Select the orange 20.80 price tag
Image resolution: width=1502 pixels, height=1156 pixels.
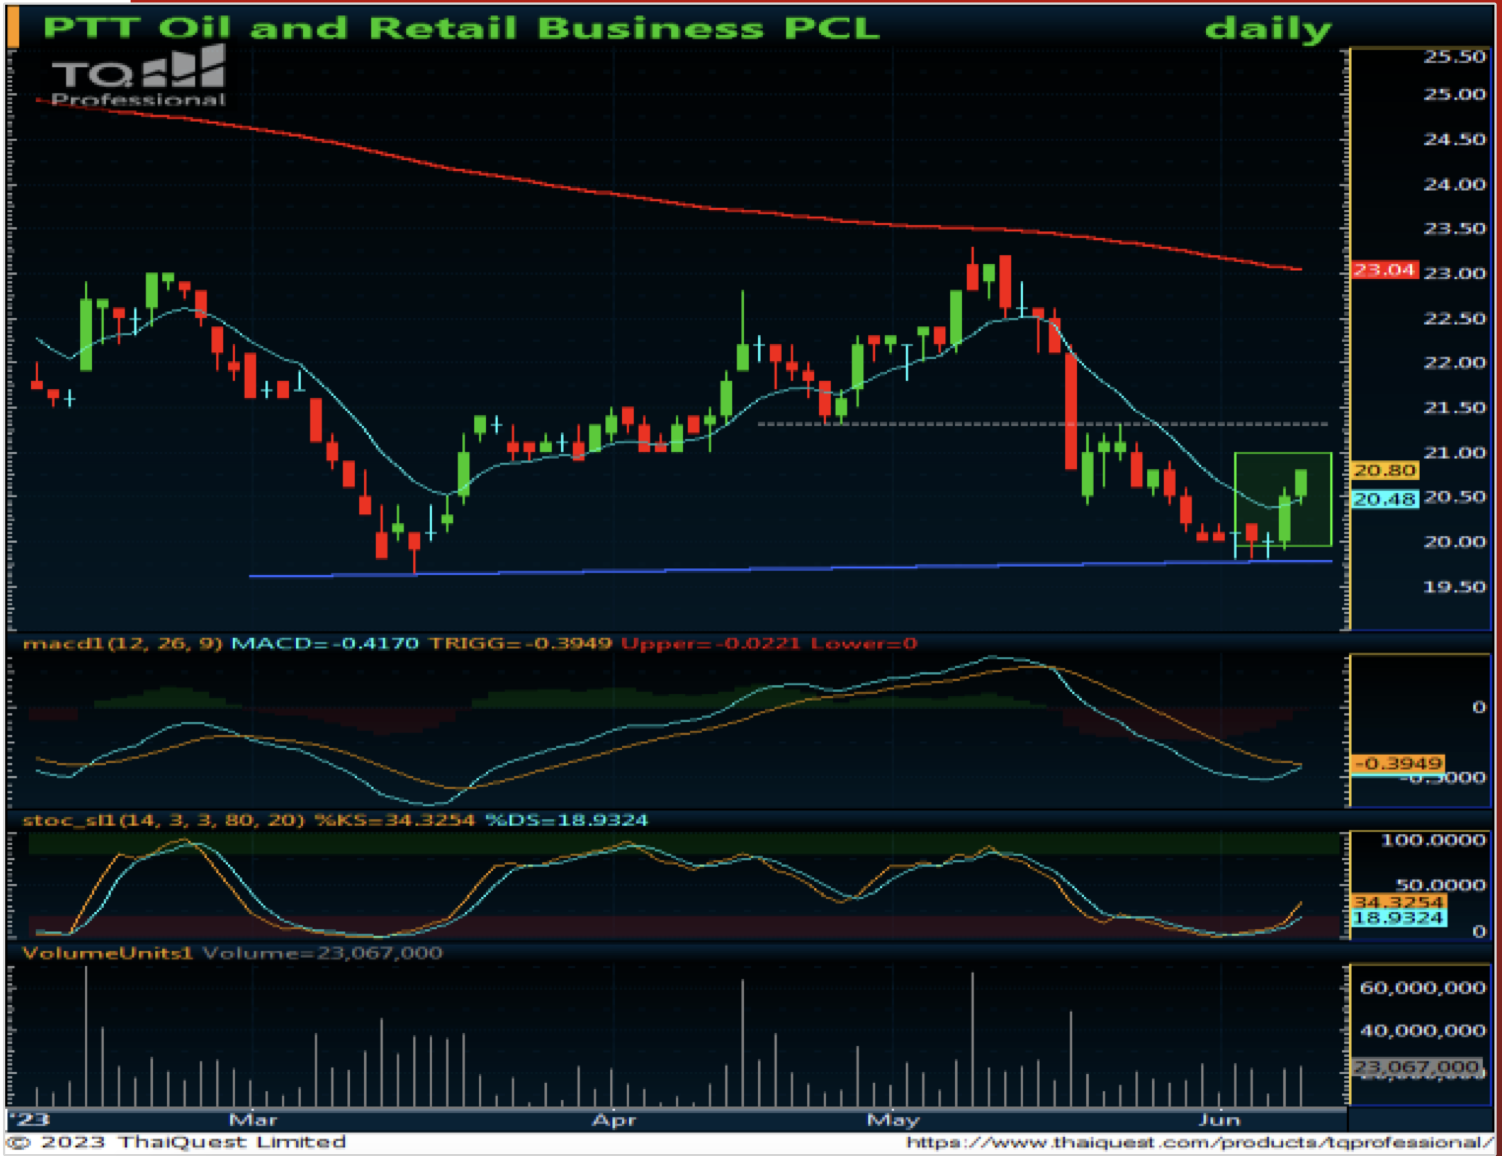(x=1384, y=470)
